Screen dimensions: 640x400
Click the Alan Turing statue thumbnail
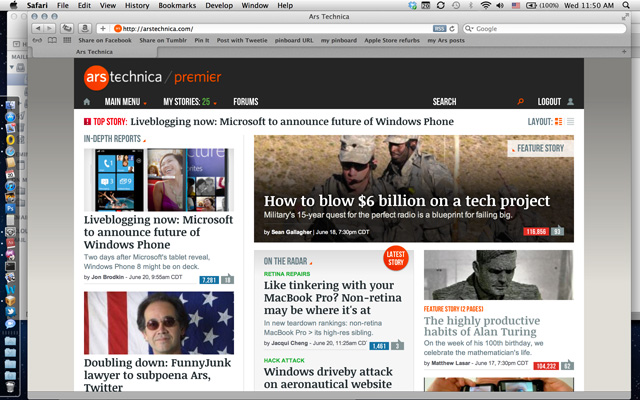click(x=498, y=275)
